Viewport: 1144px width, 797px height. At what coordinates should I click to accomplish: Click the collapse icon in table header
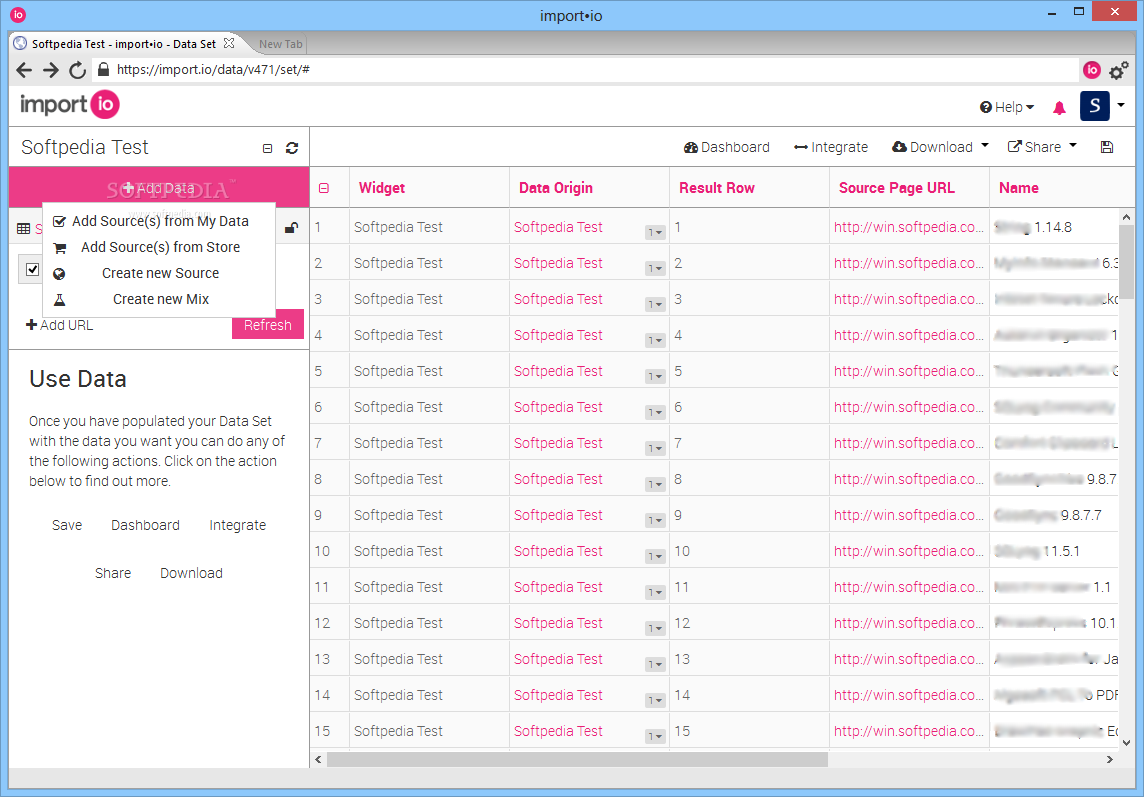(324, 188)
